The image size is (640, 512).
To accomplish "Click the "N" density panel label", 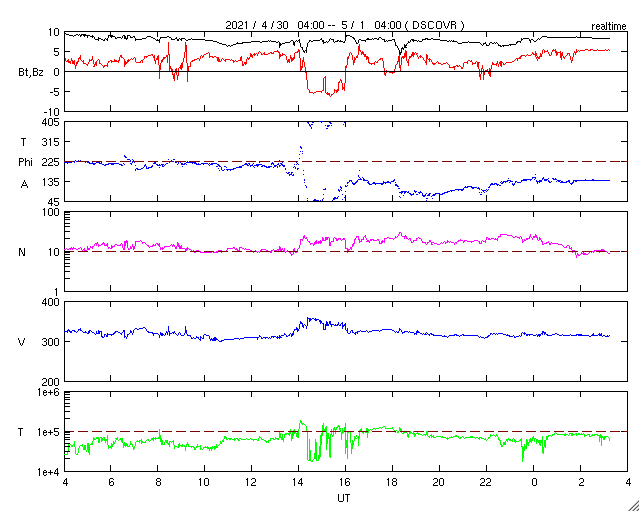I will click(x=22, y=252).
